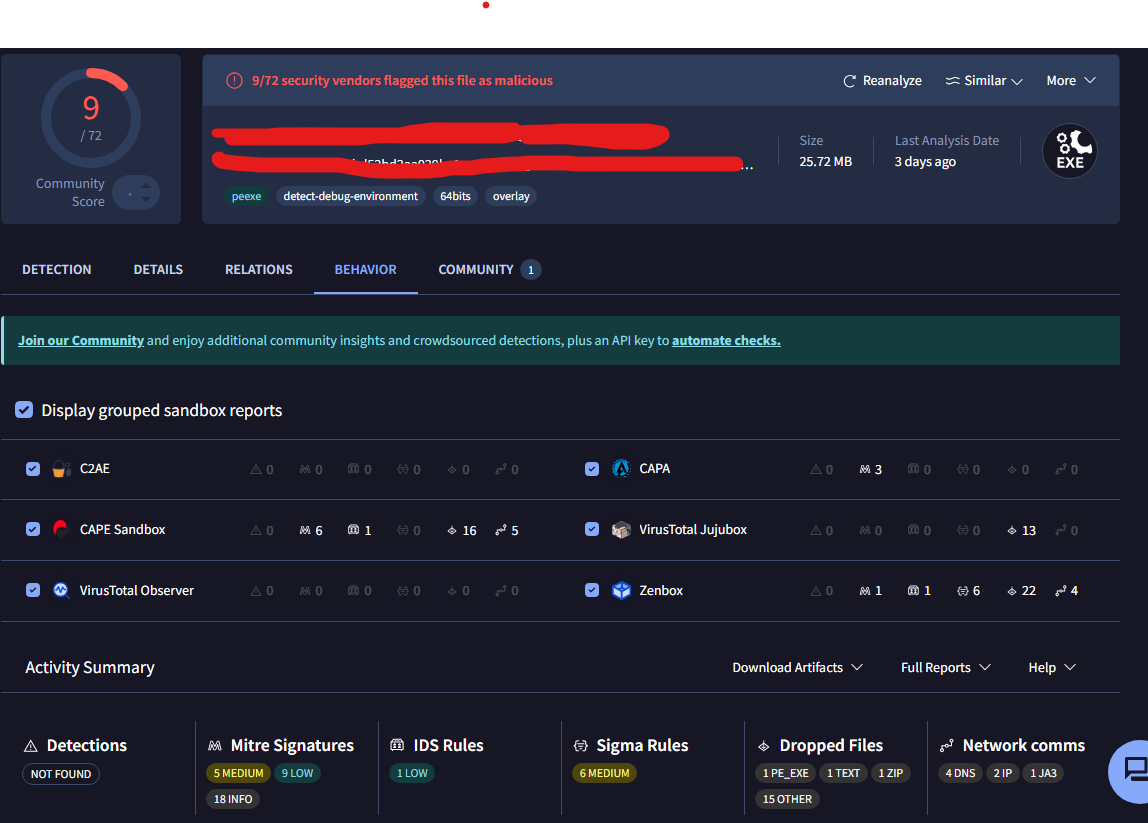
Task: Open the More dropdown menu
Action: (1070, 81)
